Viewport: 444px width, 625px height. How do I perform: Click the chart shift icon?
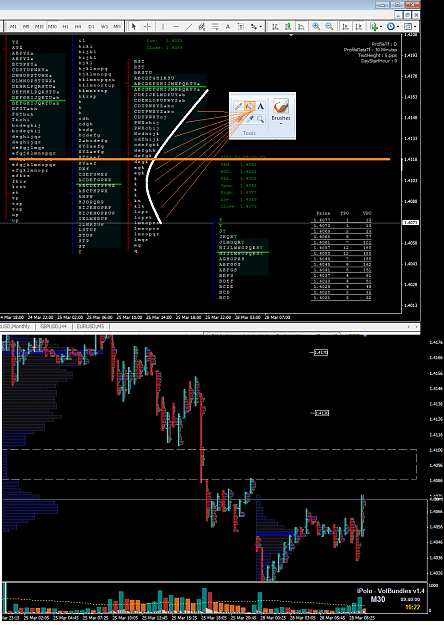pyautogui.click(x=359, y=26)
